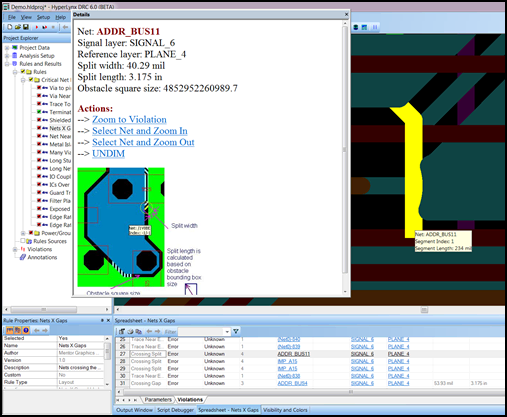Screen dimensions: 507x417
Task: Click the first orange Rule Properties toolbar icon
Action: (x=9, y=330)
